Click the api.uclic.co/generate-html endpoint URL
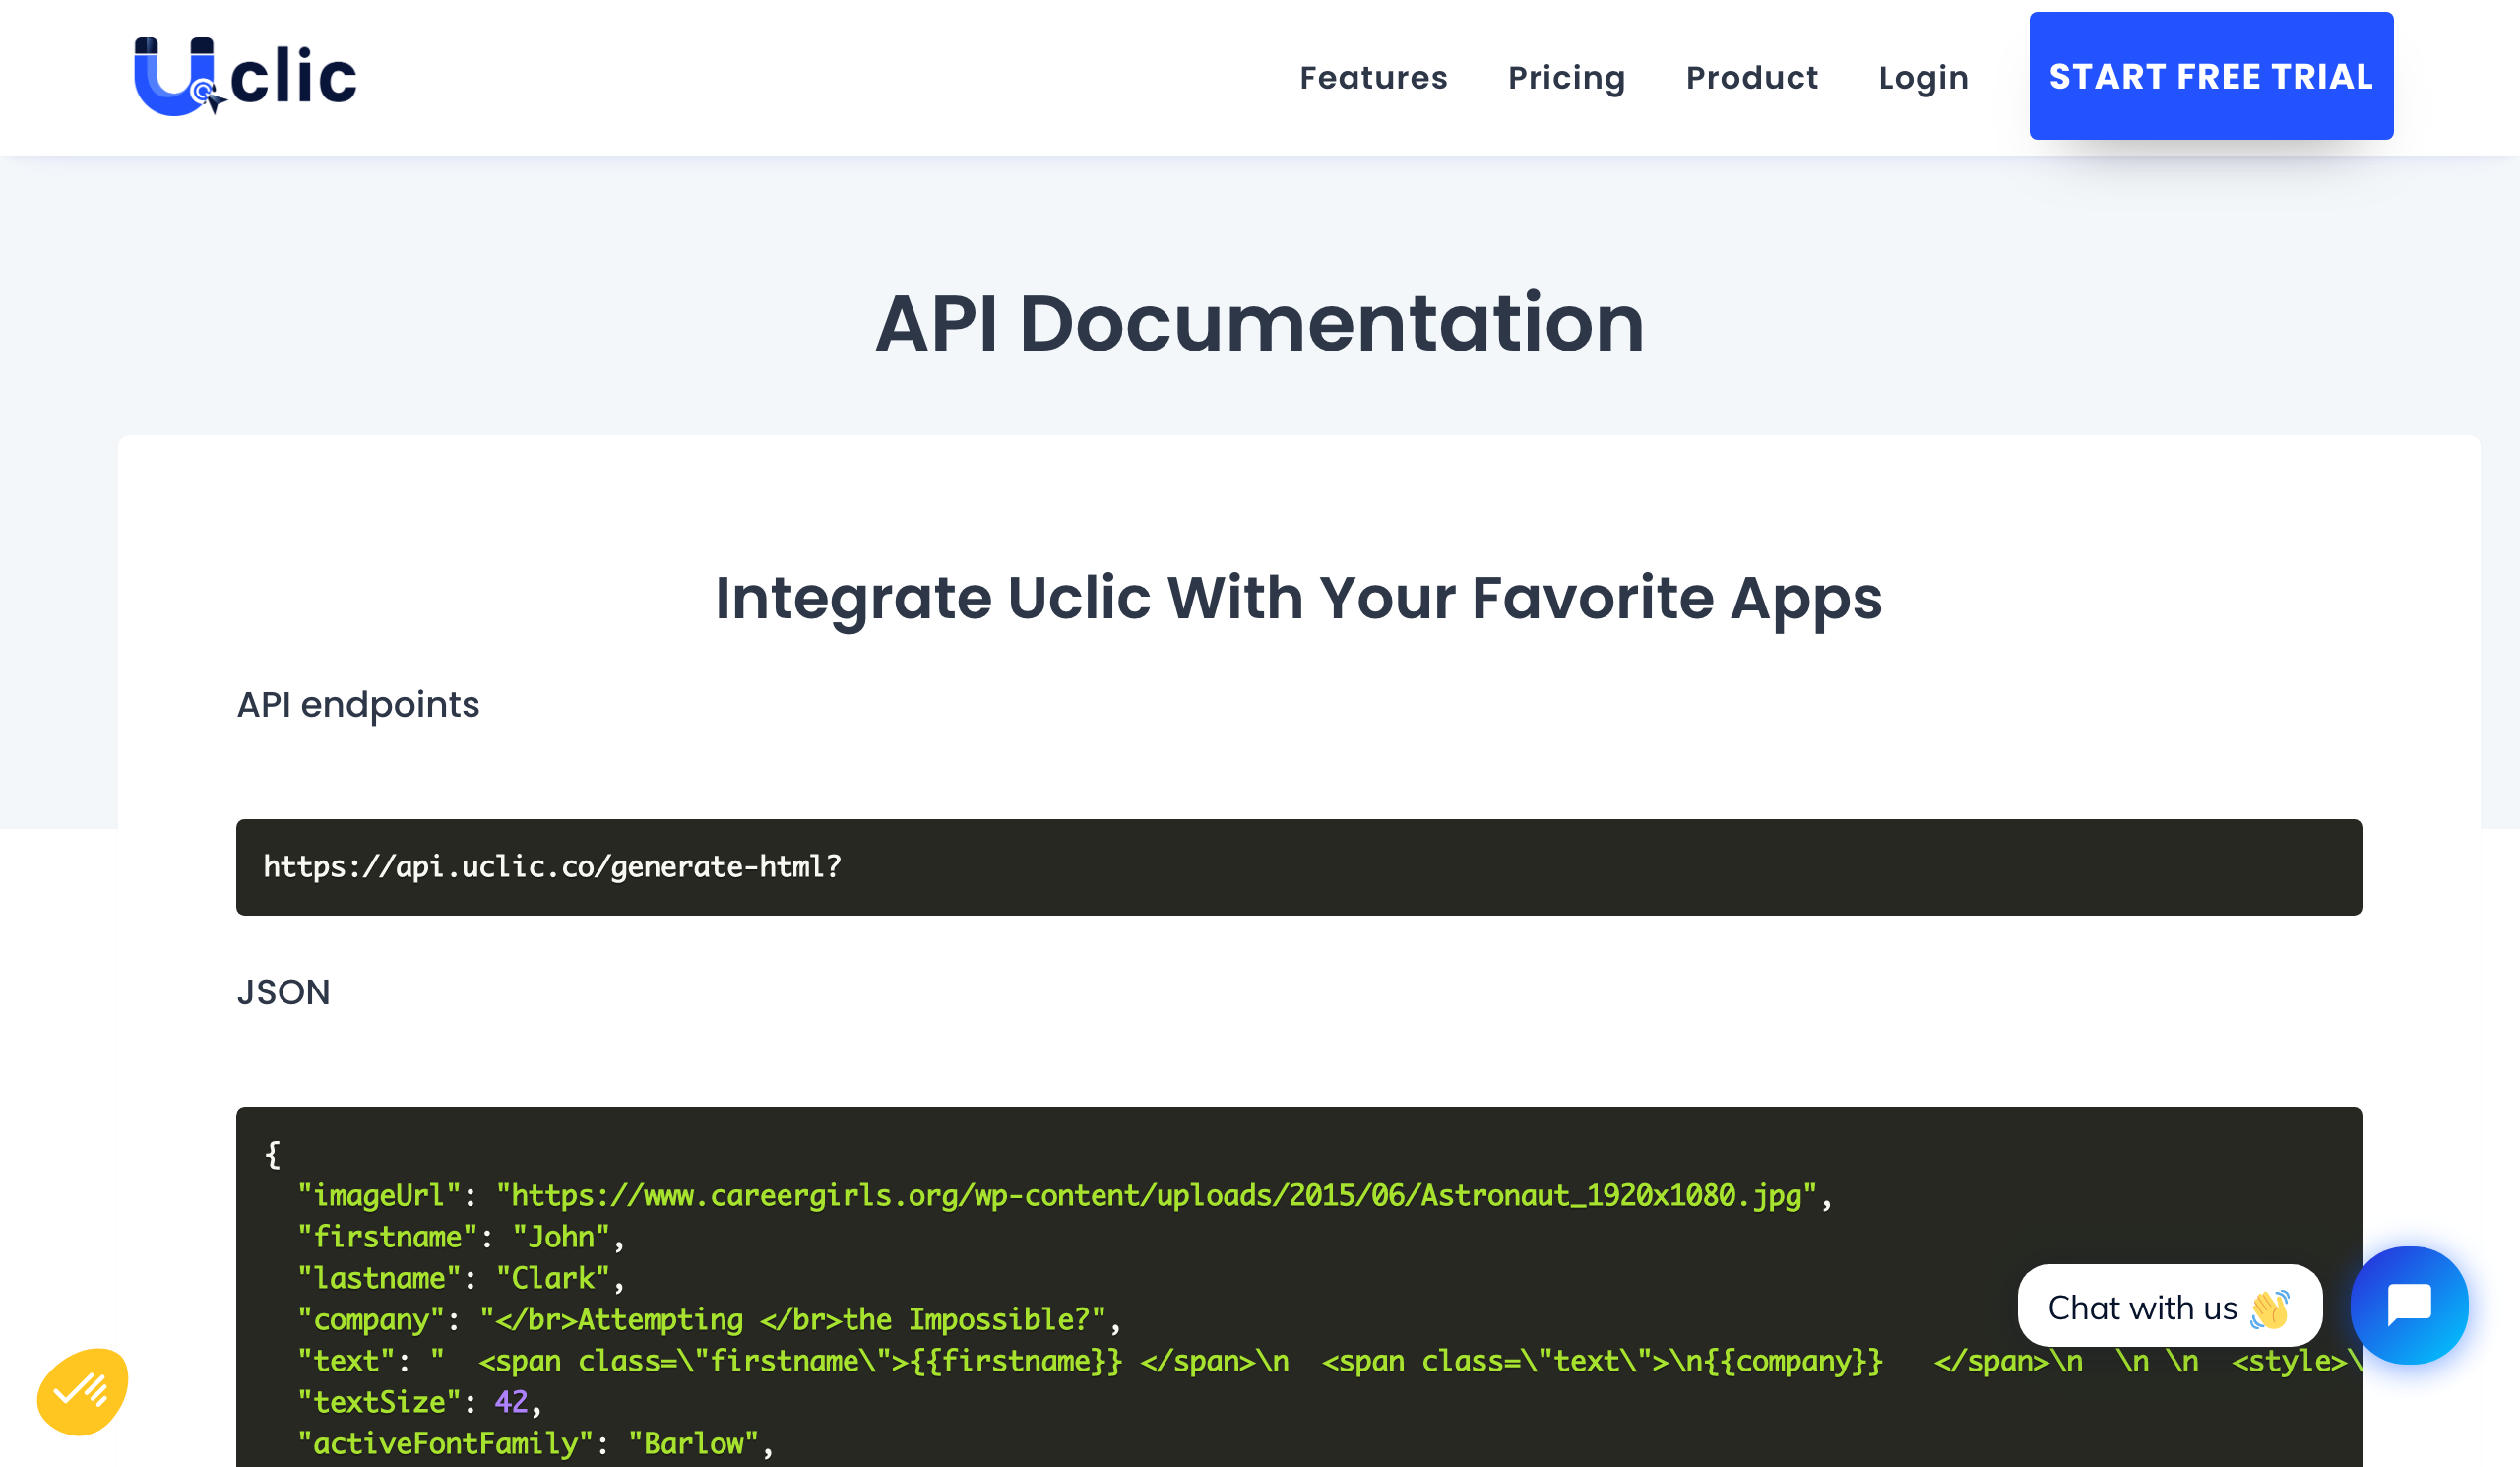The width and height of the screenshot is (2520, 1467). [552, 867]
